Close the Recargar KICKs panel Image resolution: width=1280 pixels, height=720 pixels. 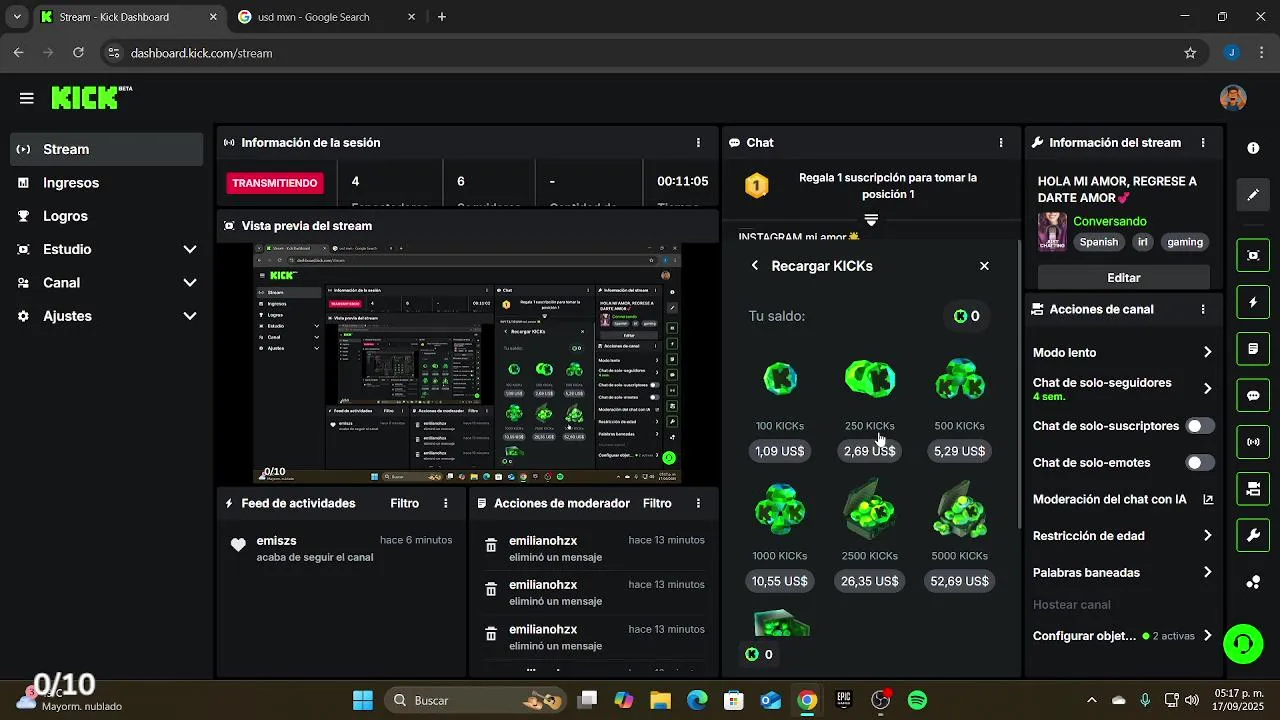[x=984, y=266]
